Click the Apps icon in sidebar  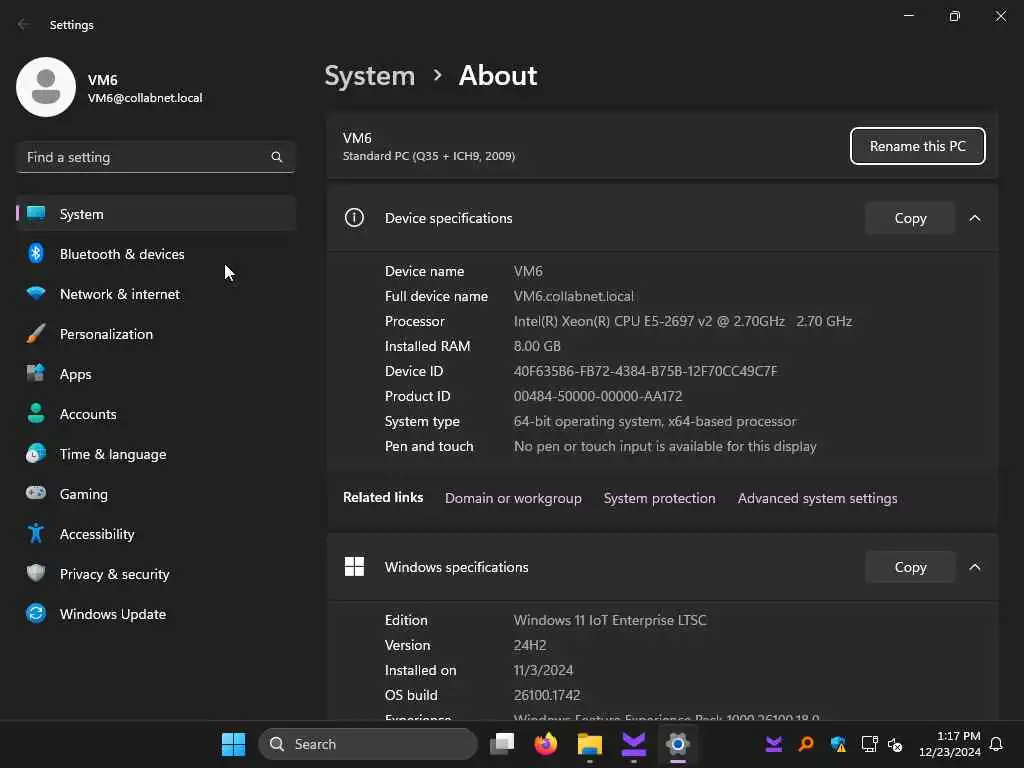(36, 373)
